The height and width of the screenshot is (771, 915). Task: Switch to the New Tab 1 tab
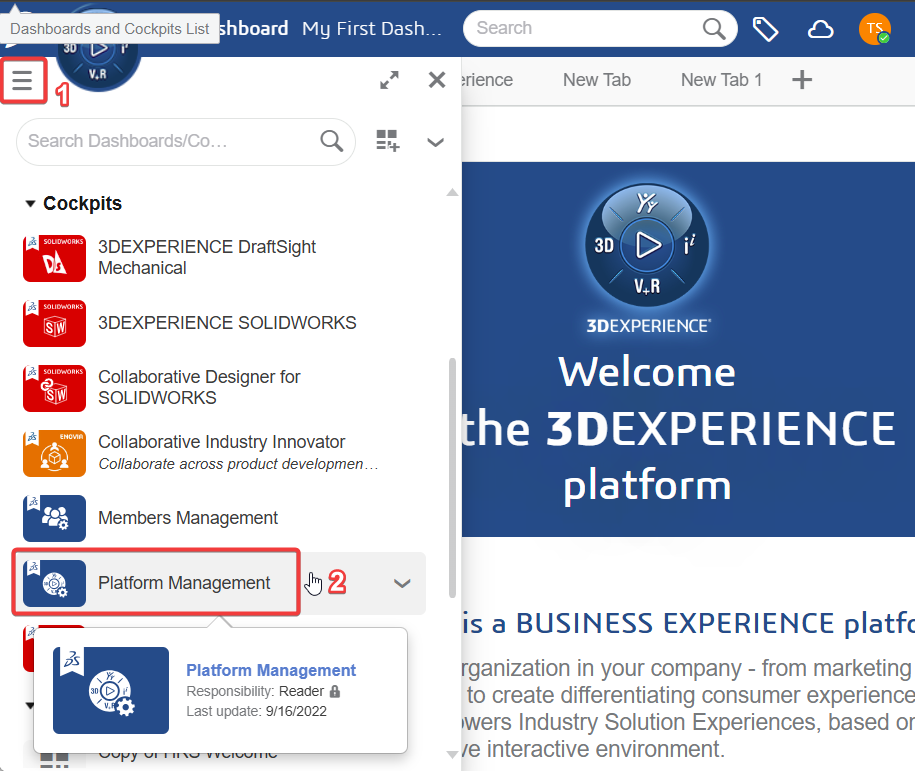click(x=721, y=80)
